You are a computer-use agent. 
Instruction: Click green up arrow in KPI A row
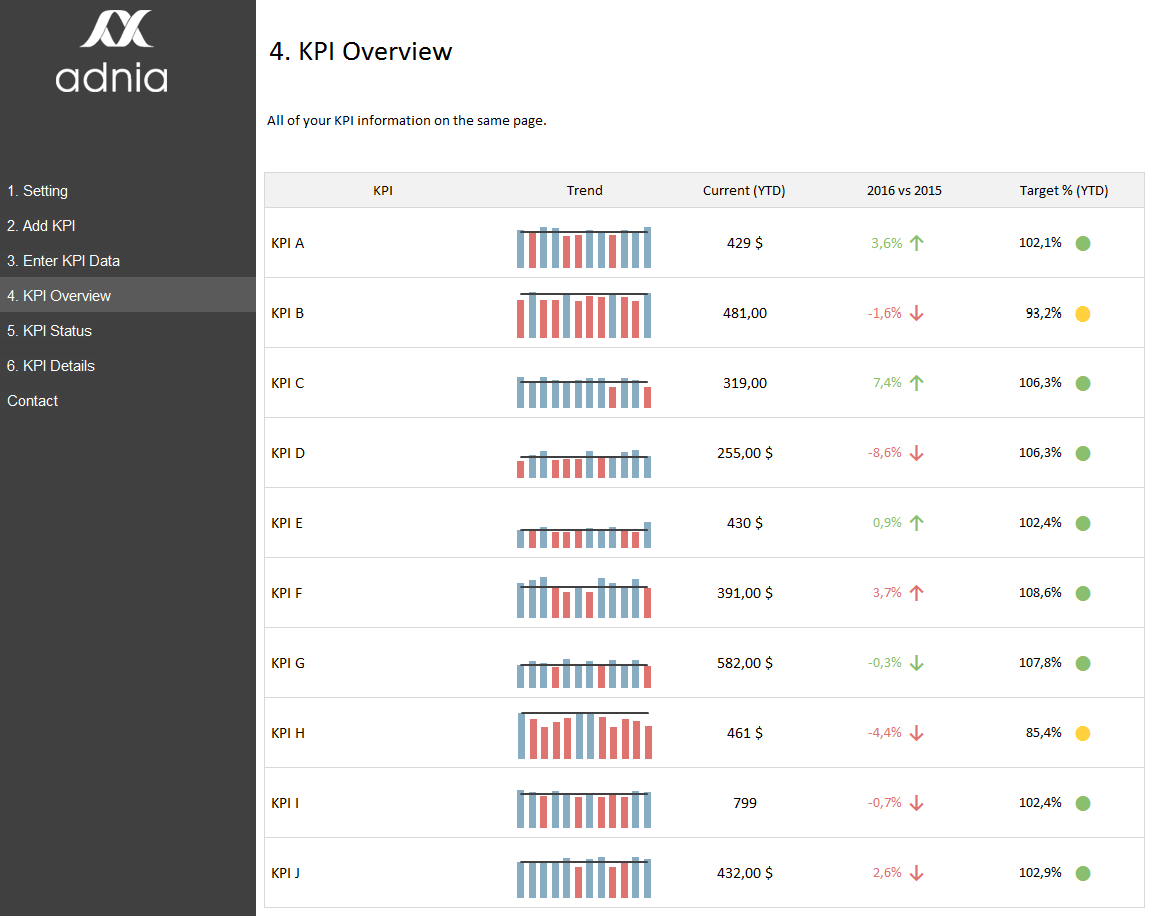[x=917, y=243]
